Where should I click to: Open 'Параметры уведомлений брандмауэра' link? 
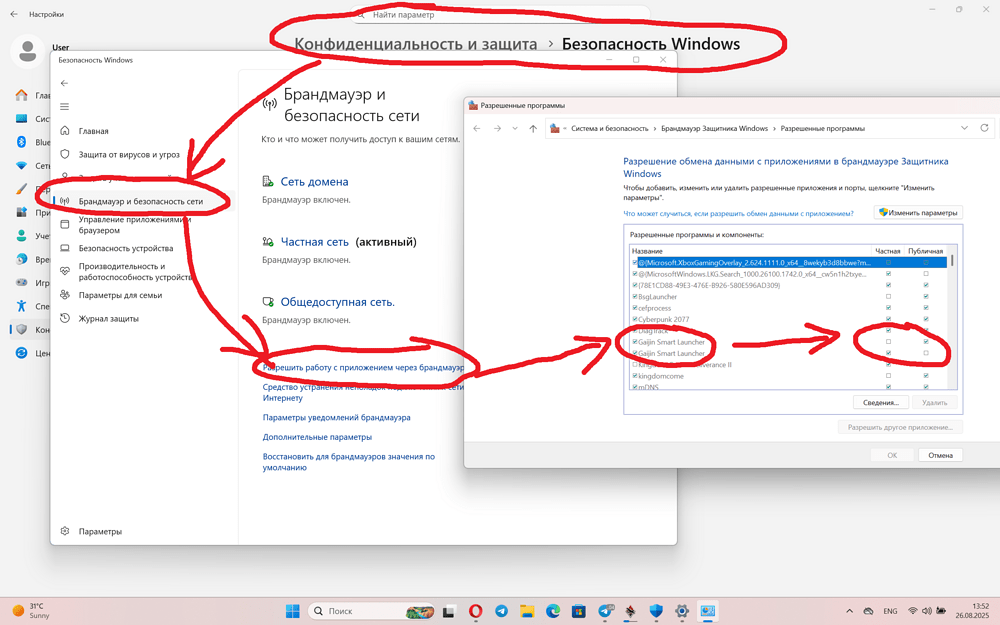click(337, 417)
